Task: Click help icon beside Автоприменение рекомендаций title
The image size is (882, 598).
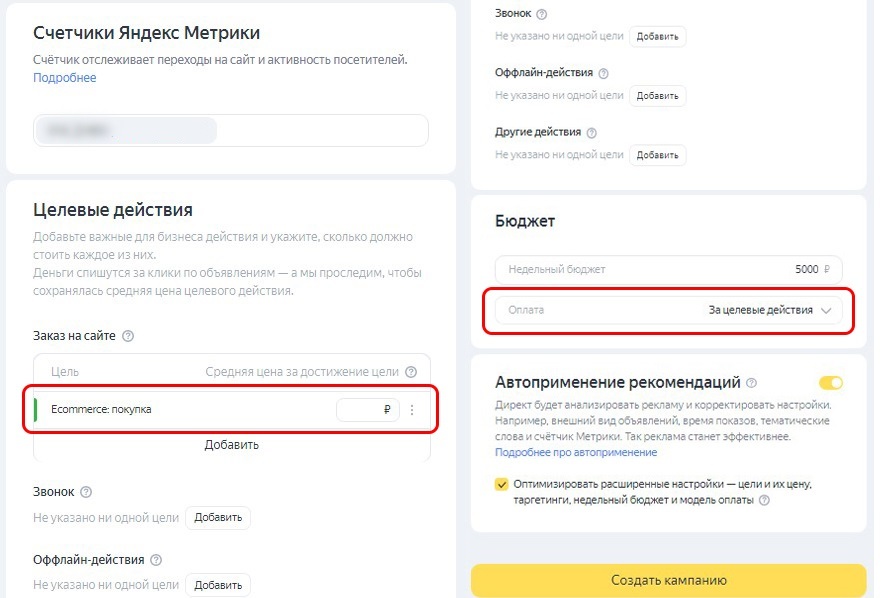Action: pos(751,383)
